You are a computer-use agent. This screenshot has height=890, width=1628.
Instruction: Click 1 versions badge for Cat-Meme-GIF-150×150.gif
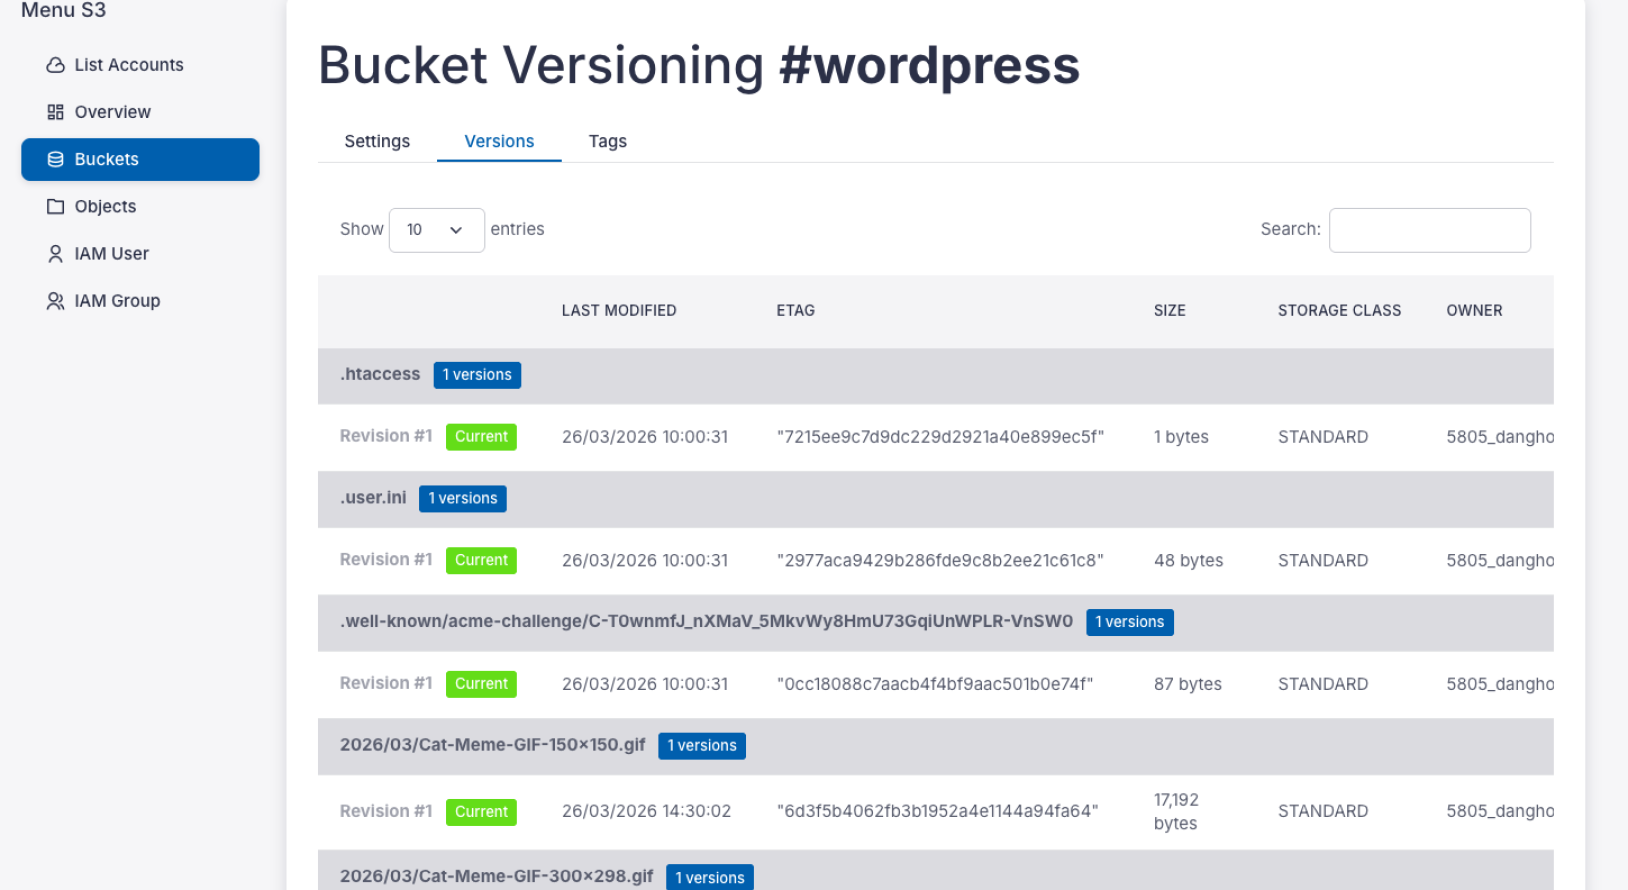pyautogui.click(x=702, y=746)
